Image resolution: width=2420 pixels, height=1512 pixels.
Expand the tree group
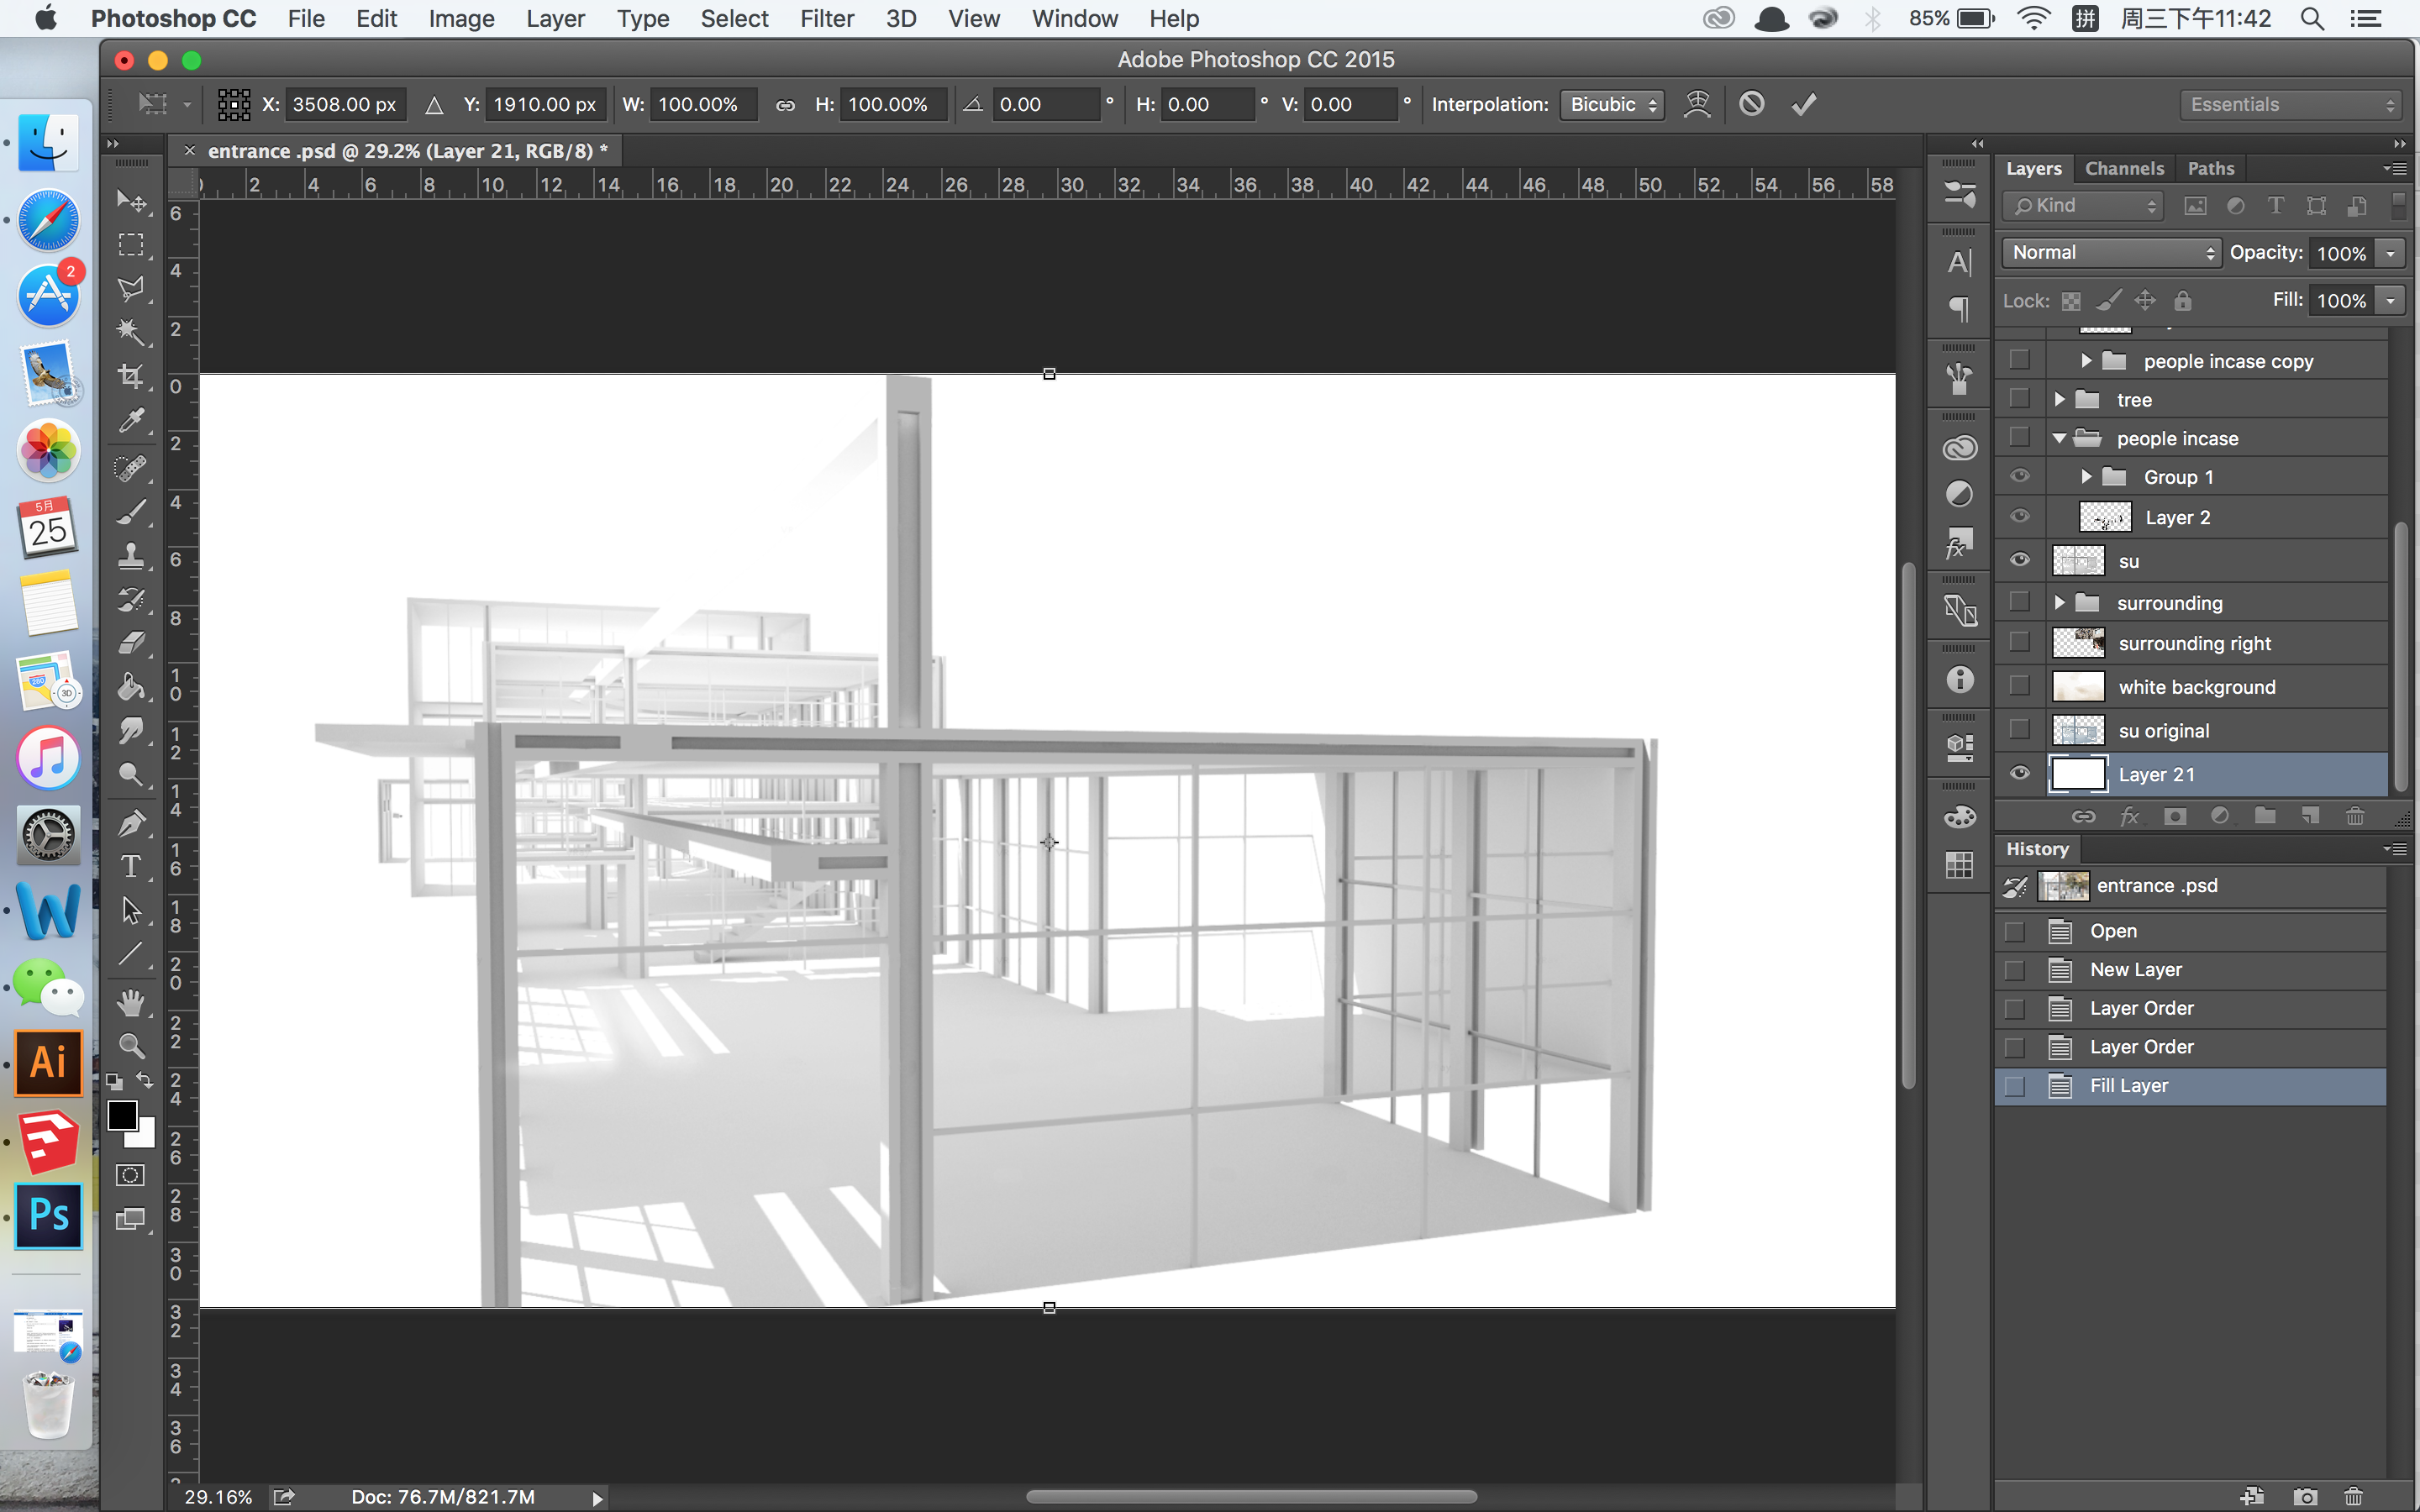[2059, 399]
